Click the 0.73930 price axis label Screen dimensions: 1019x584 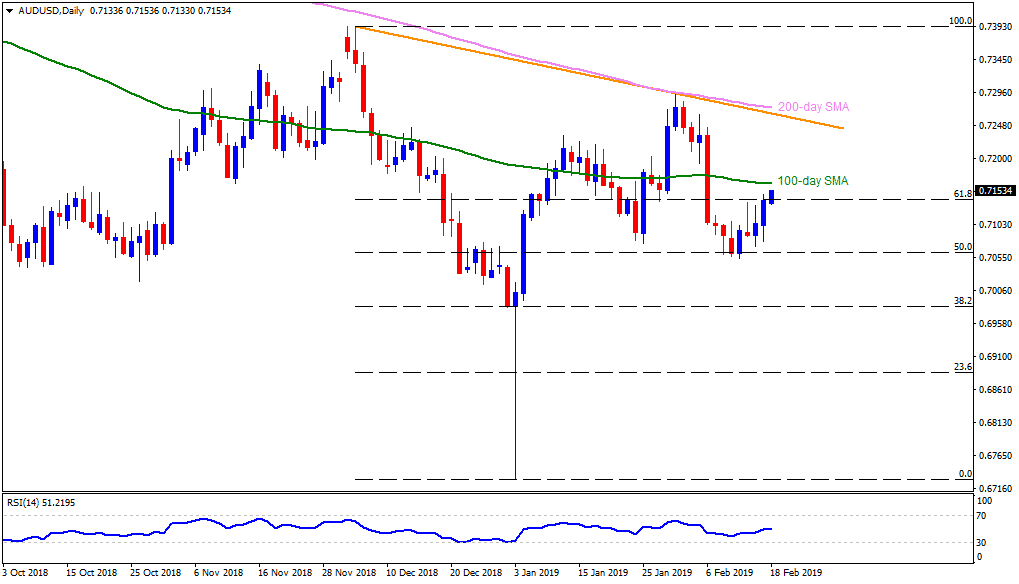(x=996, y=27)
